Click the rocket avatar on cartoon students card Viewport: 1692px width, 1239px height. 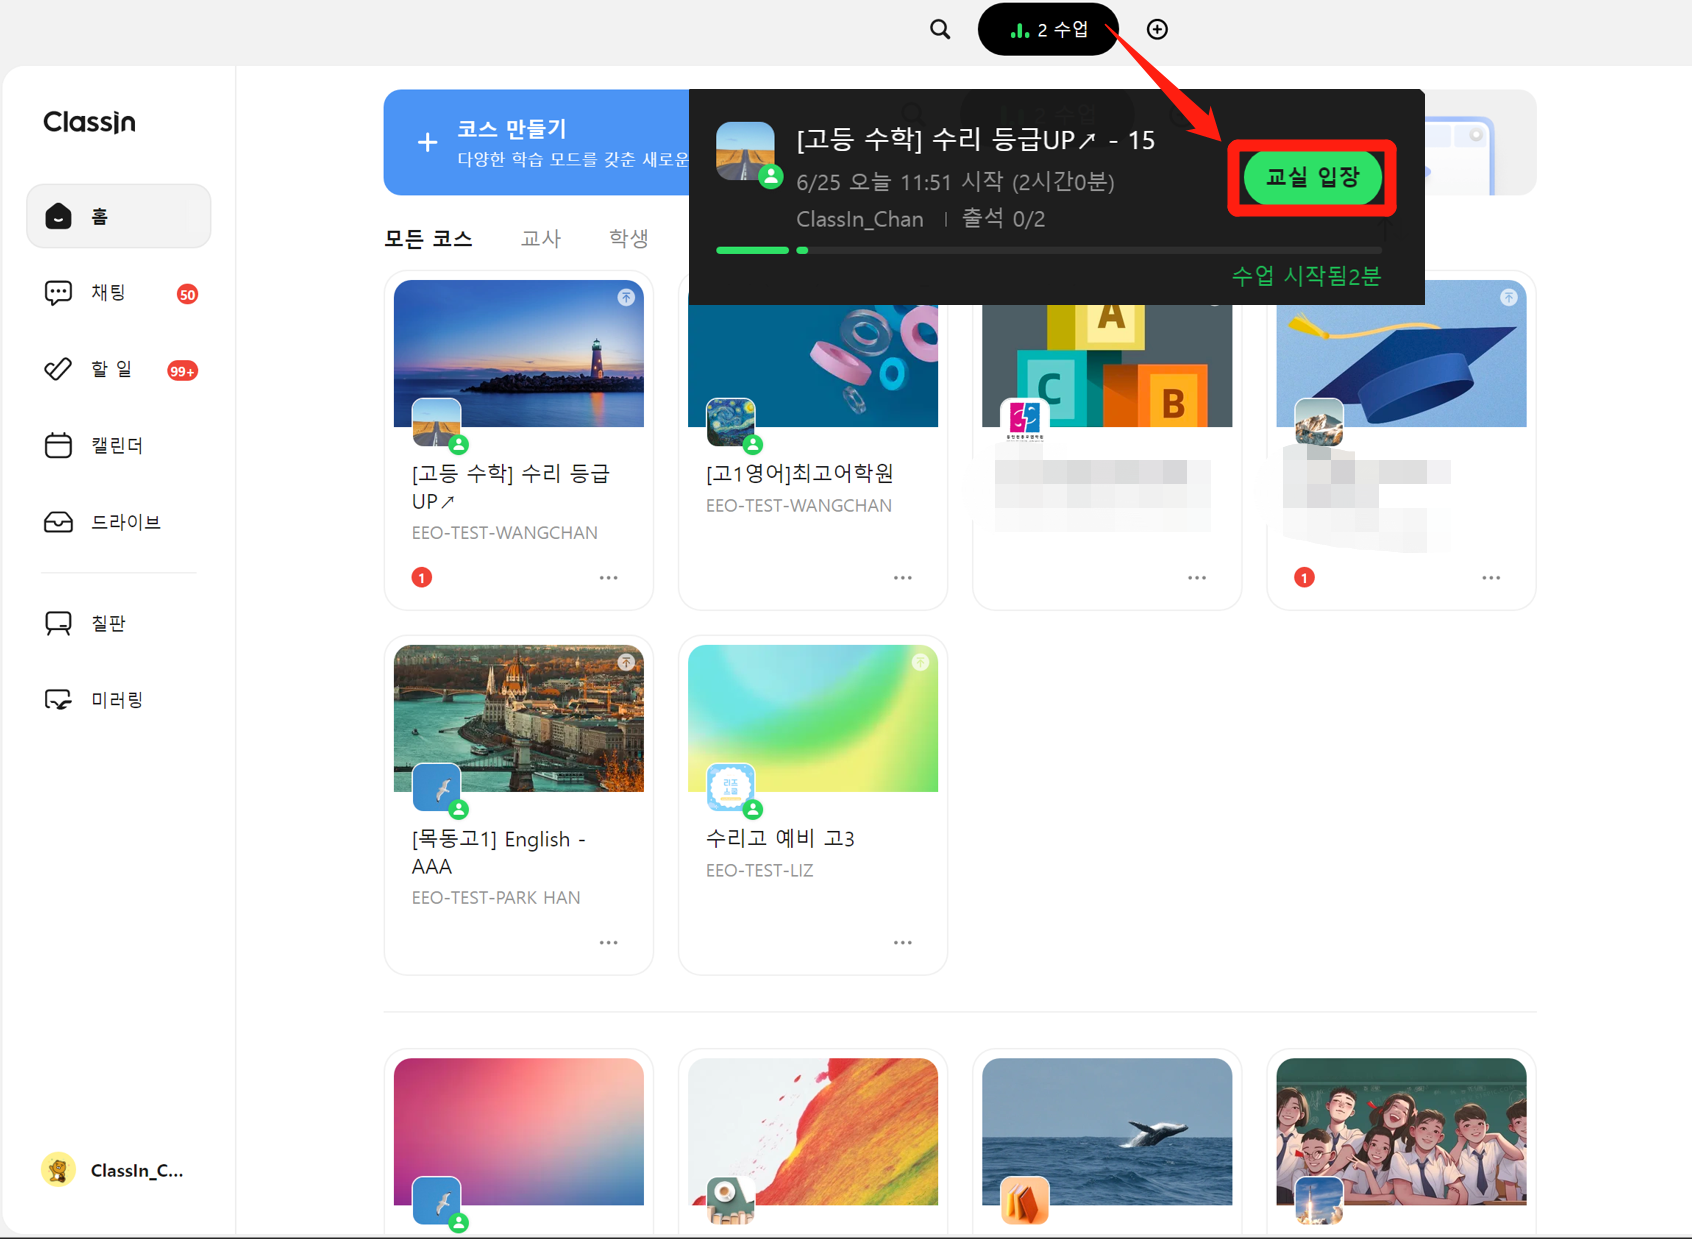point(1319,1201)
